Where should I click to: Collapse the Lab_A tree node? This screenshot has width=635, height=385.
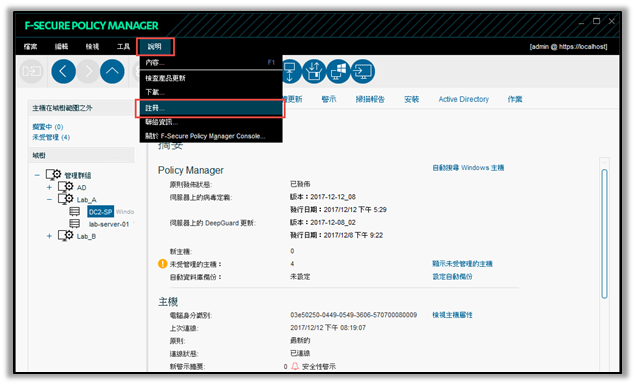point(49,200)
